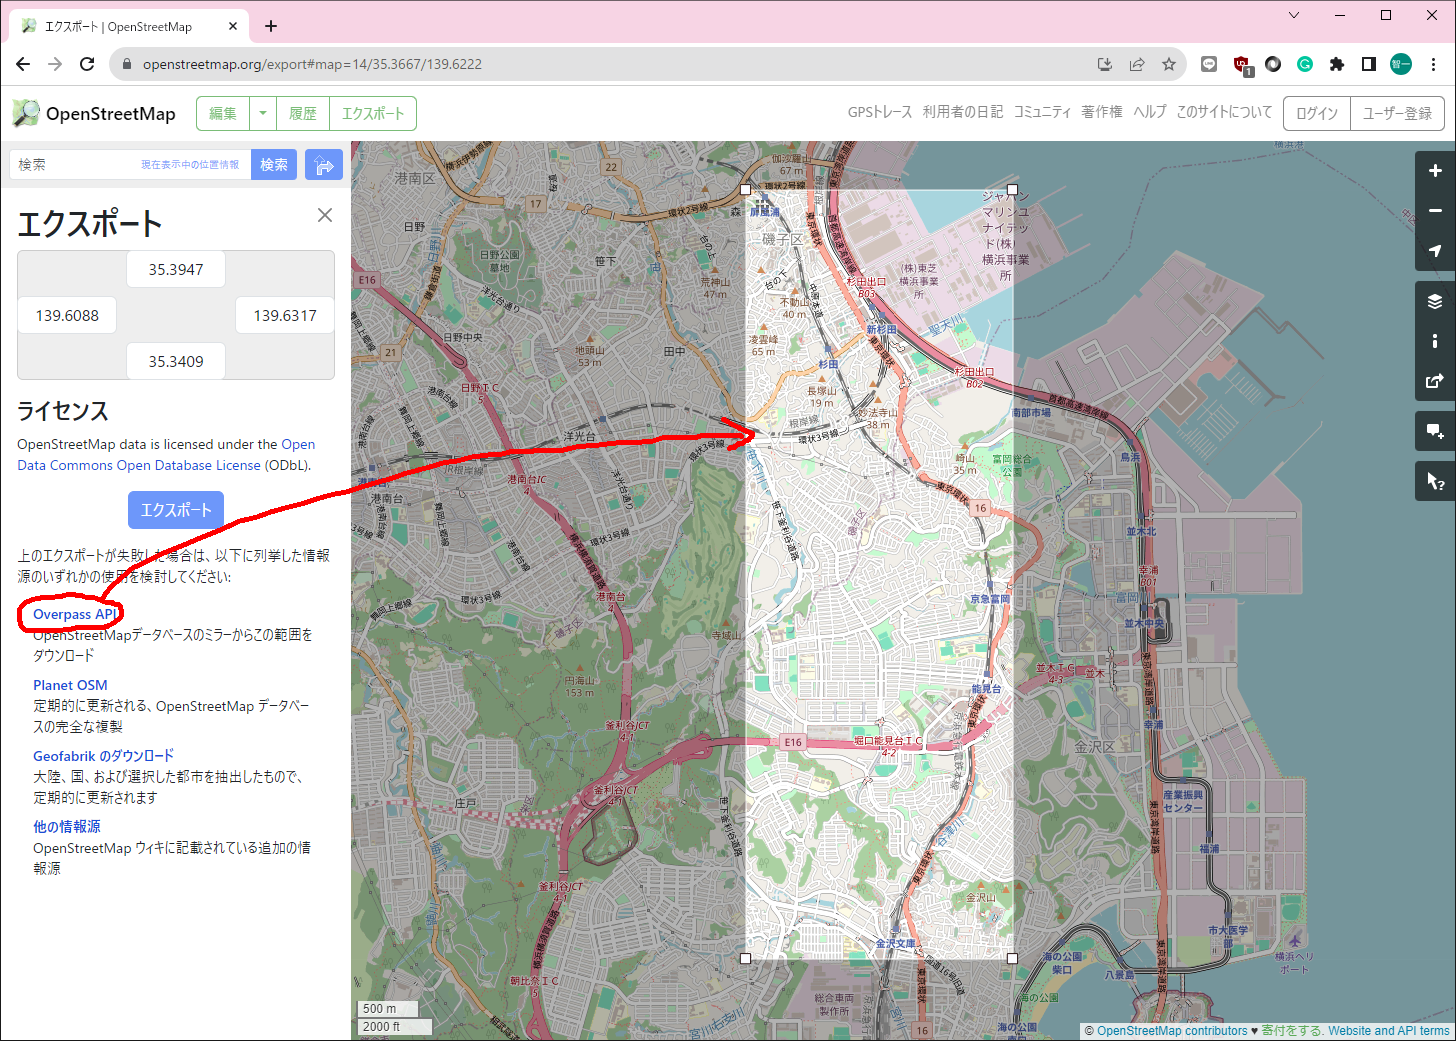Open the map layers panel
This screenshot has height=1041, width=1456.
point(1435,302)
